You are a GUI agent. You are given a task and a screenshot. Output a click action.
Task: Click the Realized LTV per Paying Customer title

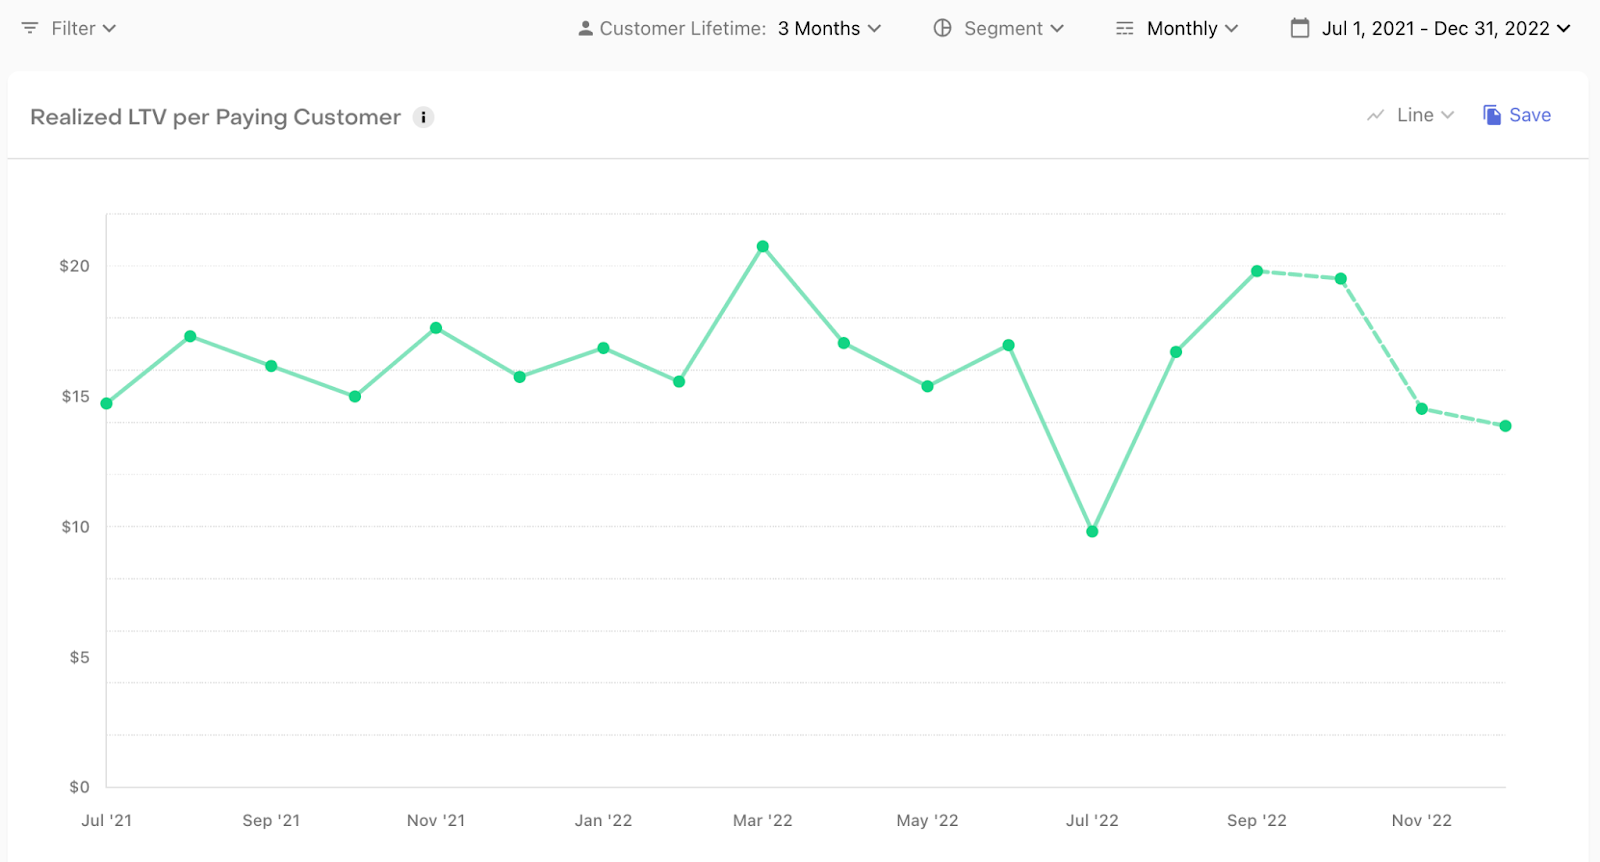[215, 117]
